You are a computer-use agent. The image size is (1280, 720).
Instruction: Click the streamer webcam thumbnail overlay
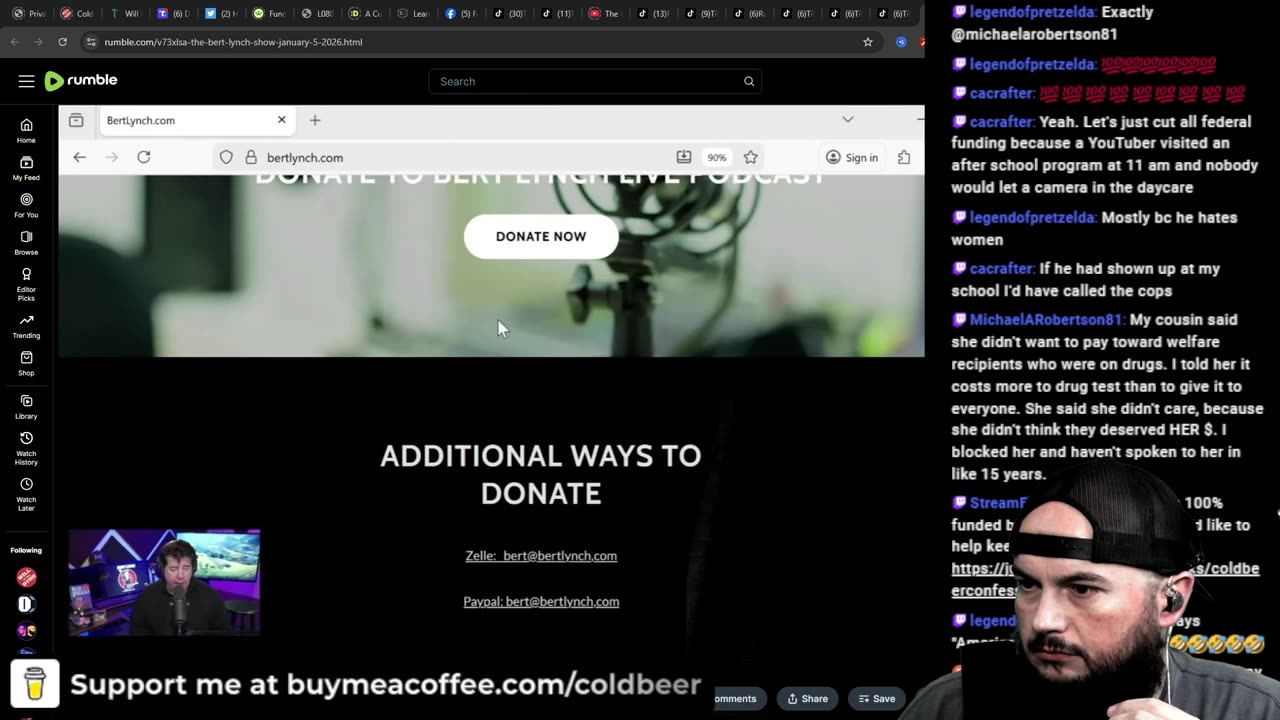coord(164,583)
